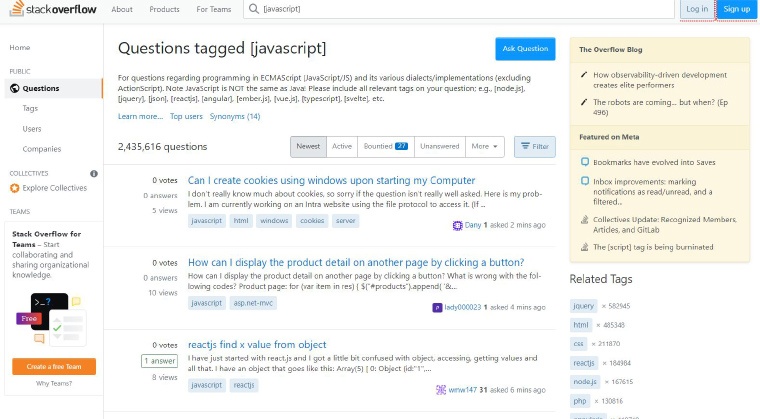This screenshot has width=760, height=419.
Task: Open 'How observability-driven development' blog post
Action: (660, 80)
